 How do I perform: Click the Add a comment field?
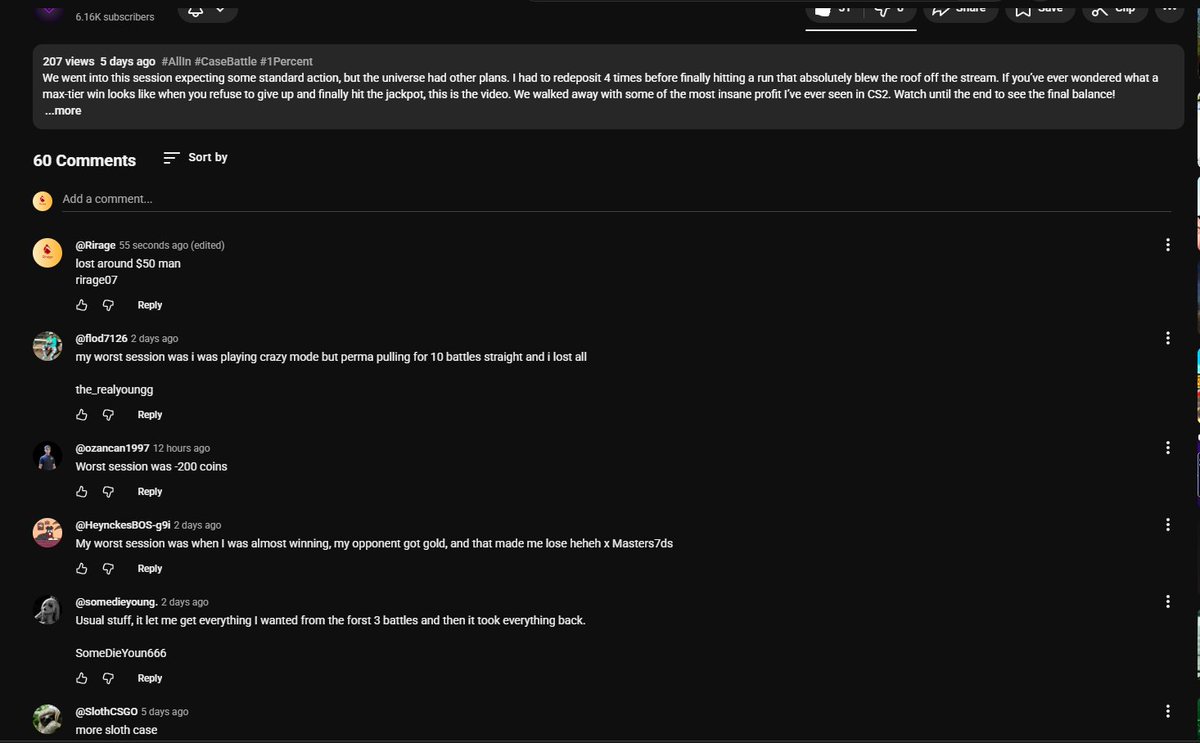coord(616,199)
